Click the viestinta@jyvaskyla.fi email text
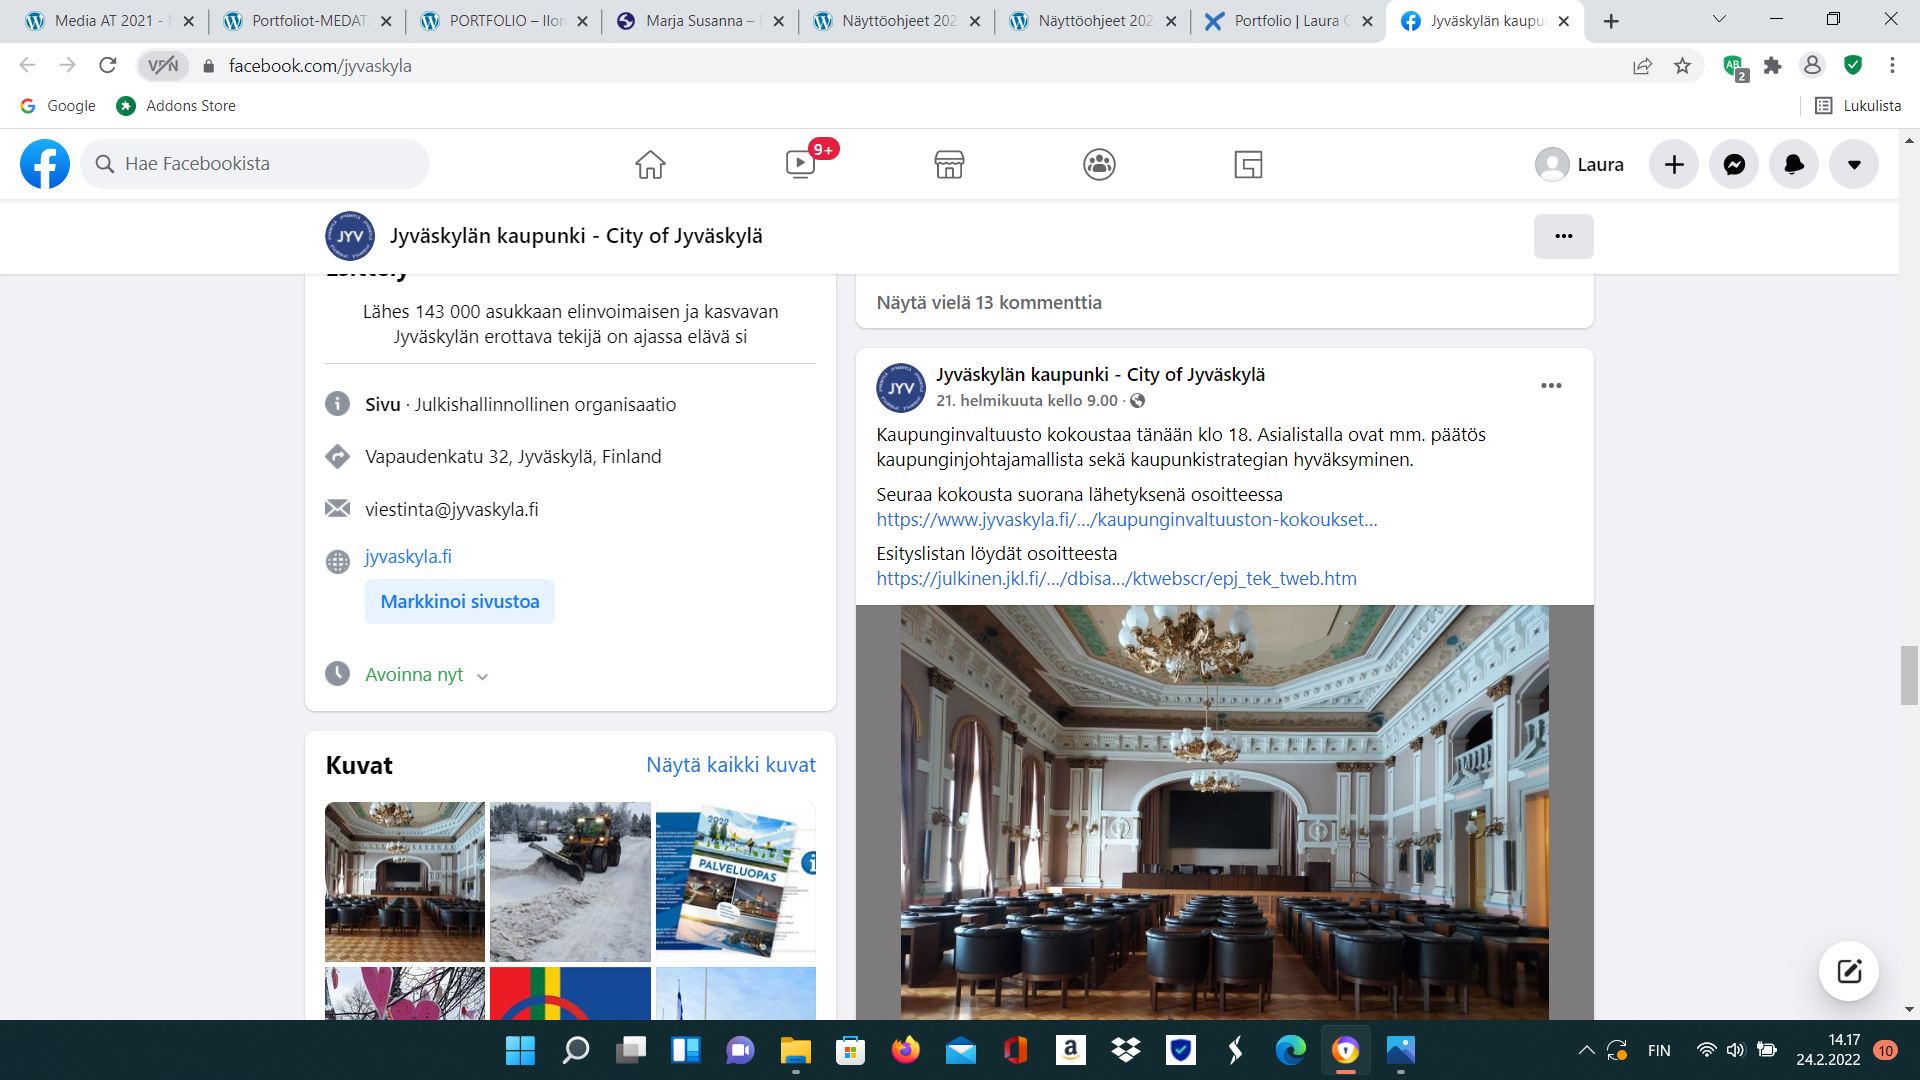The height and width of the screenshot is (1080, 1920). coord(452,510)
